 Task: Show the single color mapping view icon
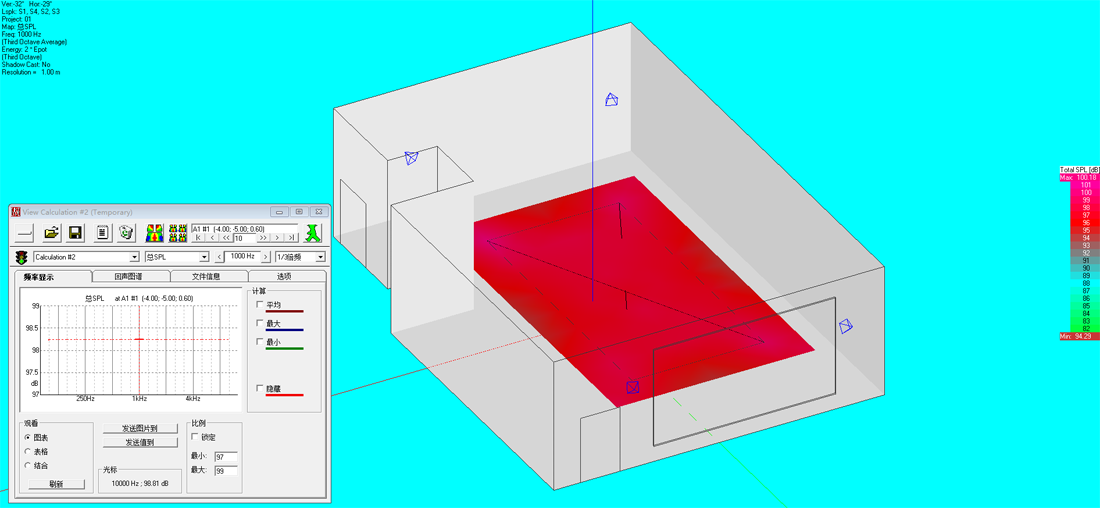(155, 233)
